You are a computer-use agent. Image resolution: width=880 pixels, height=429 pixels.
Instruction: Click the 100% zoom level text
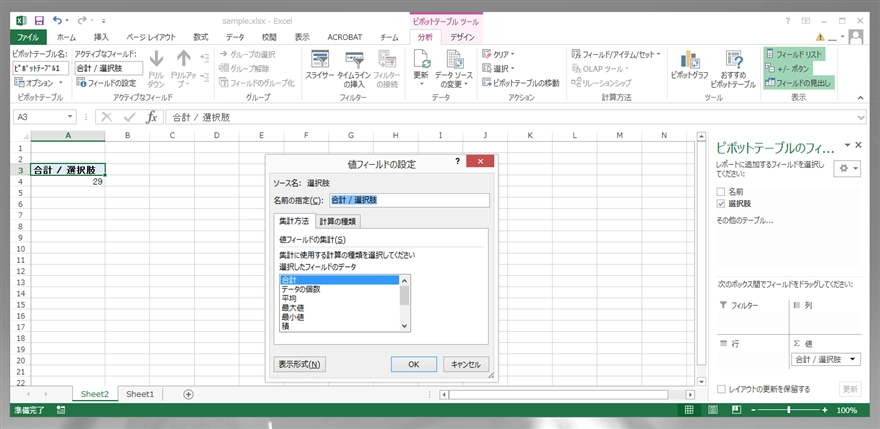click(x=846, y=410)
